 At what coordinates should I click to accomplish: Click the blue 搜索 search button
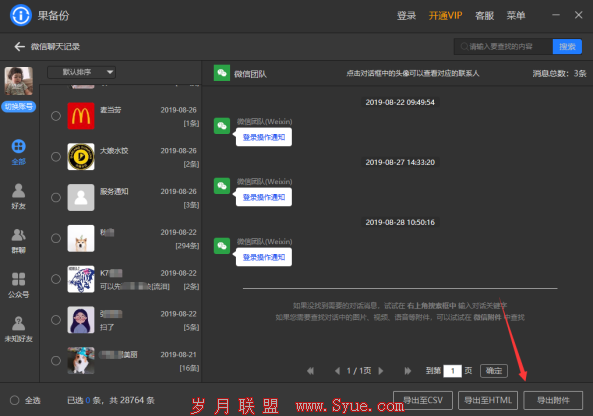point(567,47)
